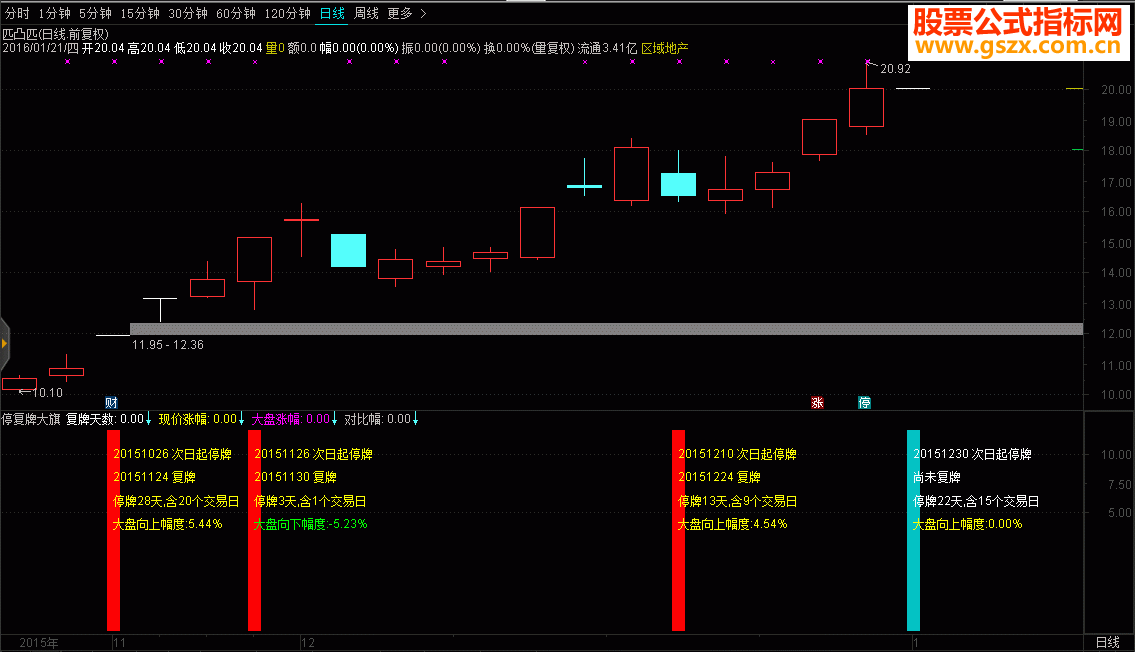Click the gray gap zone band
Image resolution: width=1135 pixels, height=652 pixels.
click(607, 329)
